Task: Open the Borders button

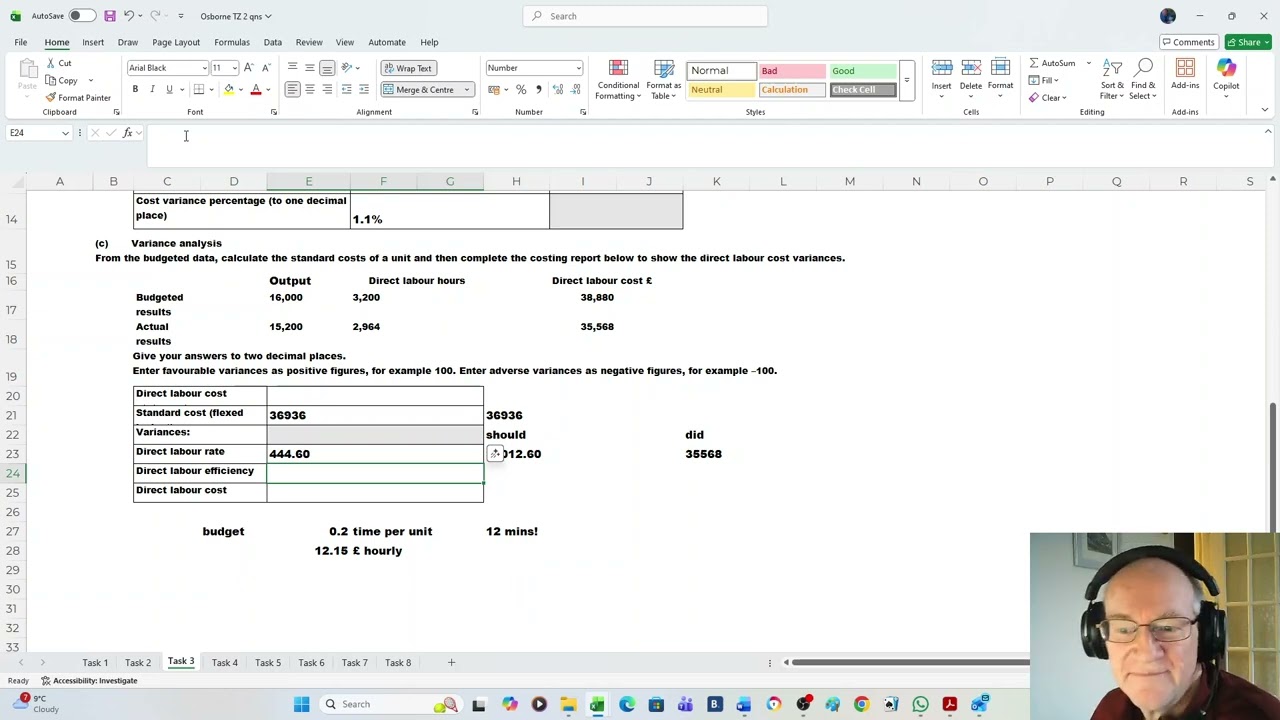Action: click(x=198, y=90)
